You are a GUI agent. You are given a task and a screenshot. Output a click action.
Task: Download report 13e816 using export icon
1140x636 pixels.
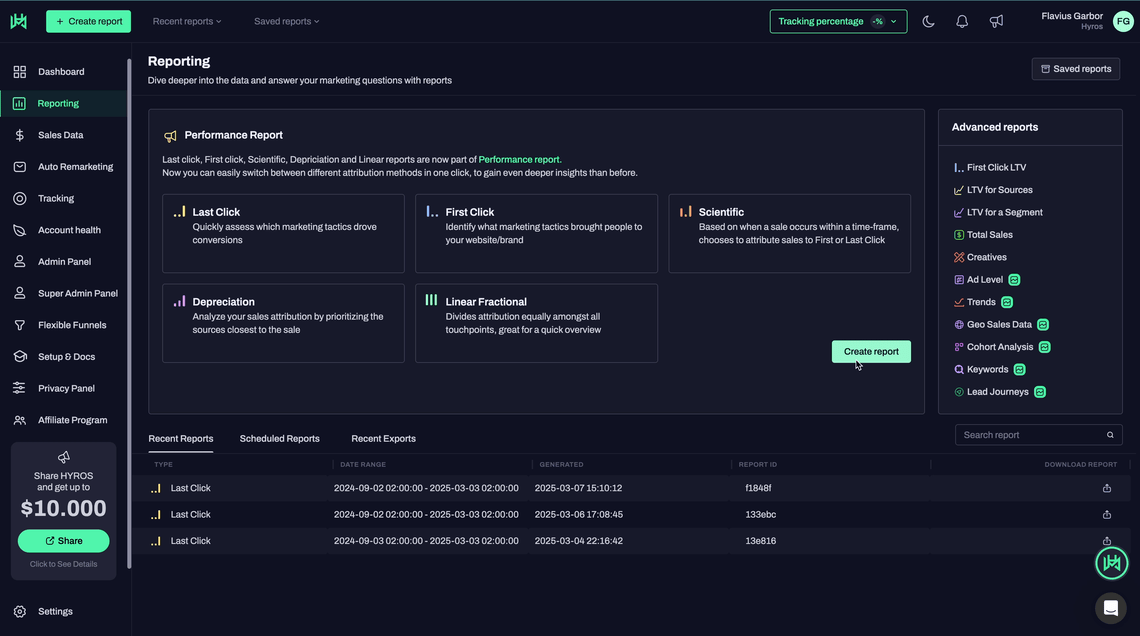1107,541
